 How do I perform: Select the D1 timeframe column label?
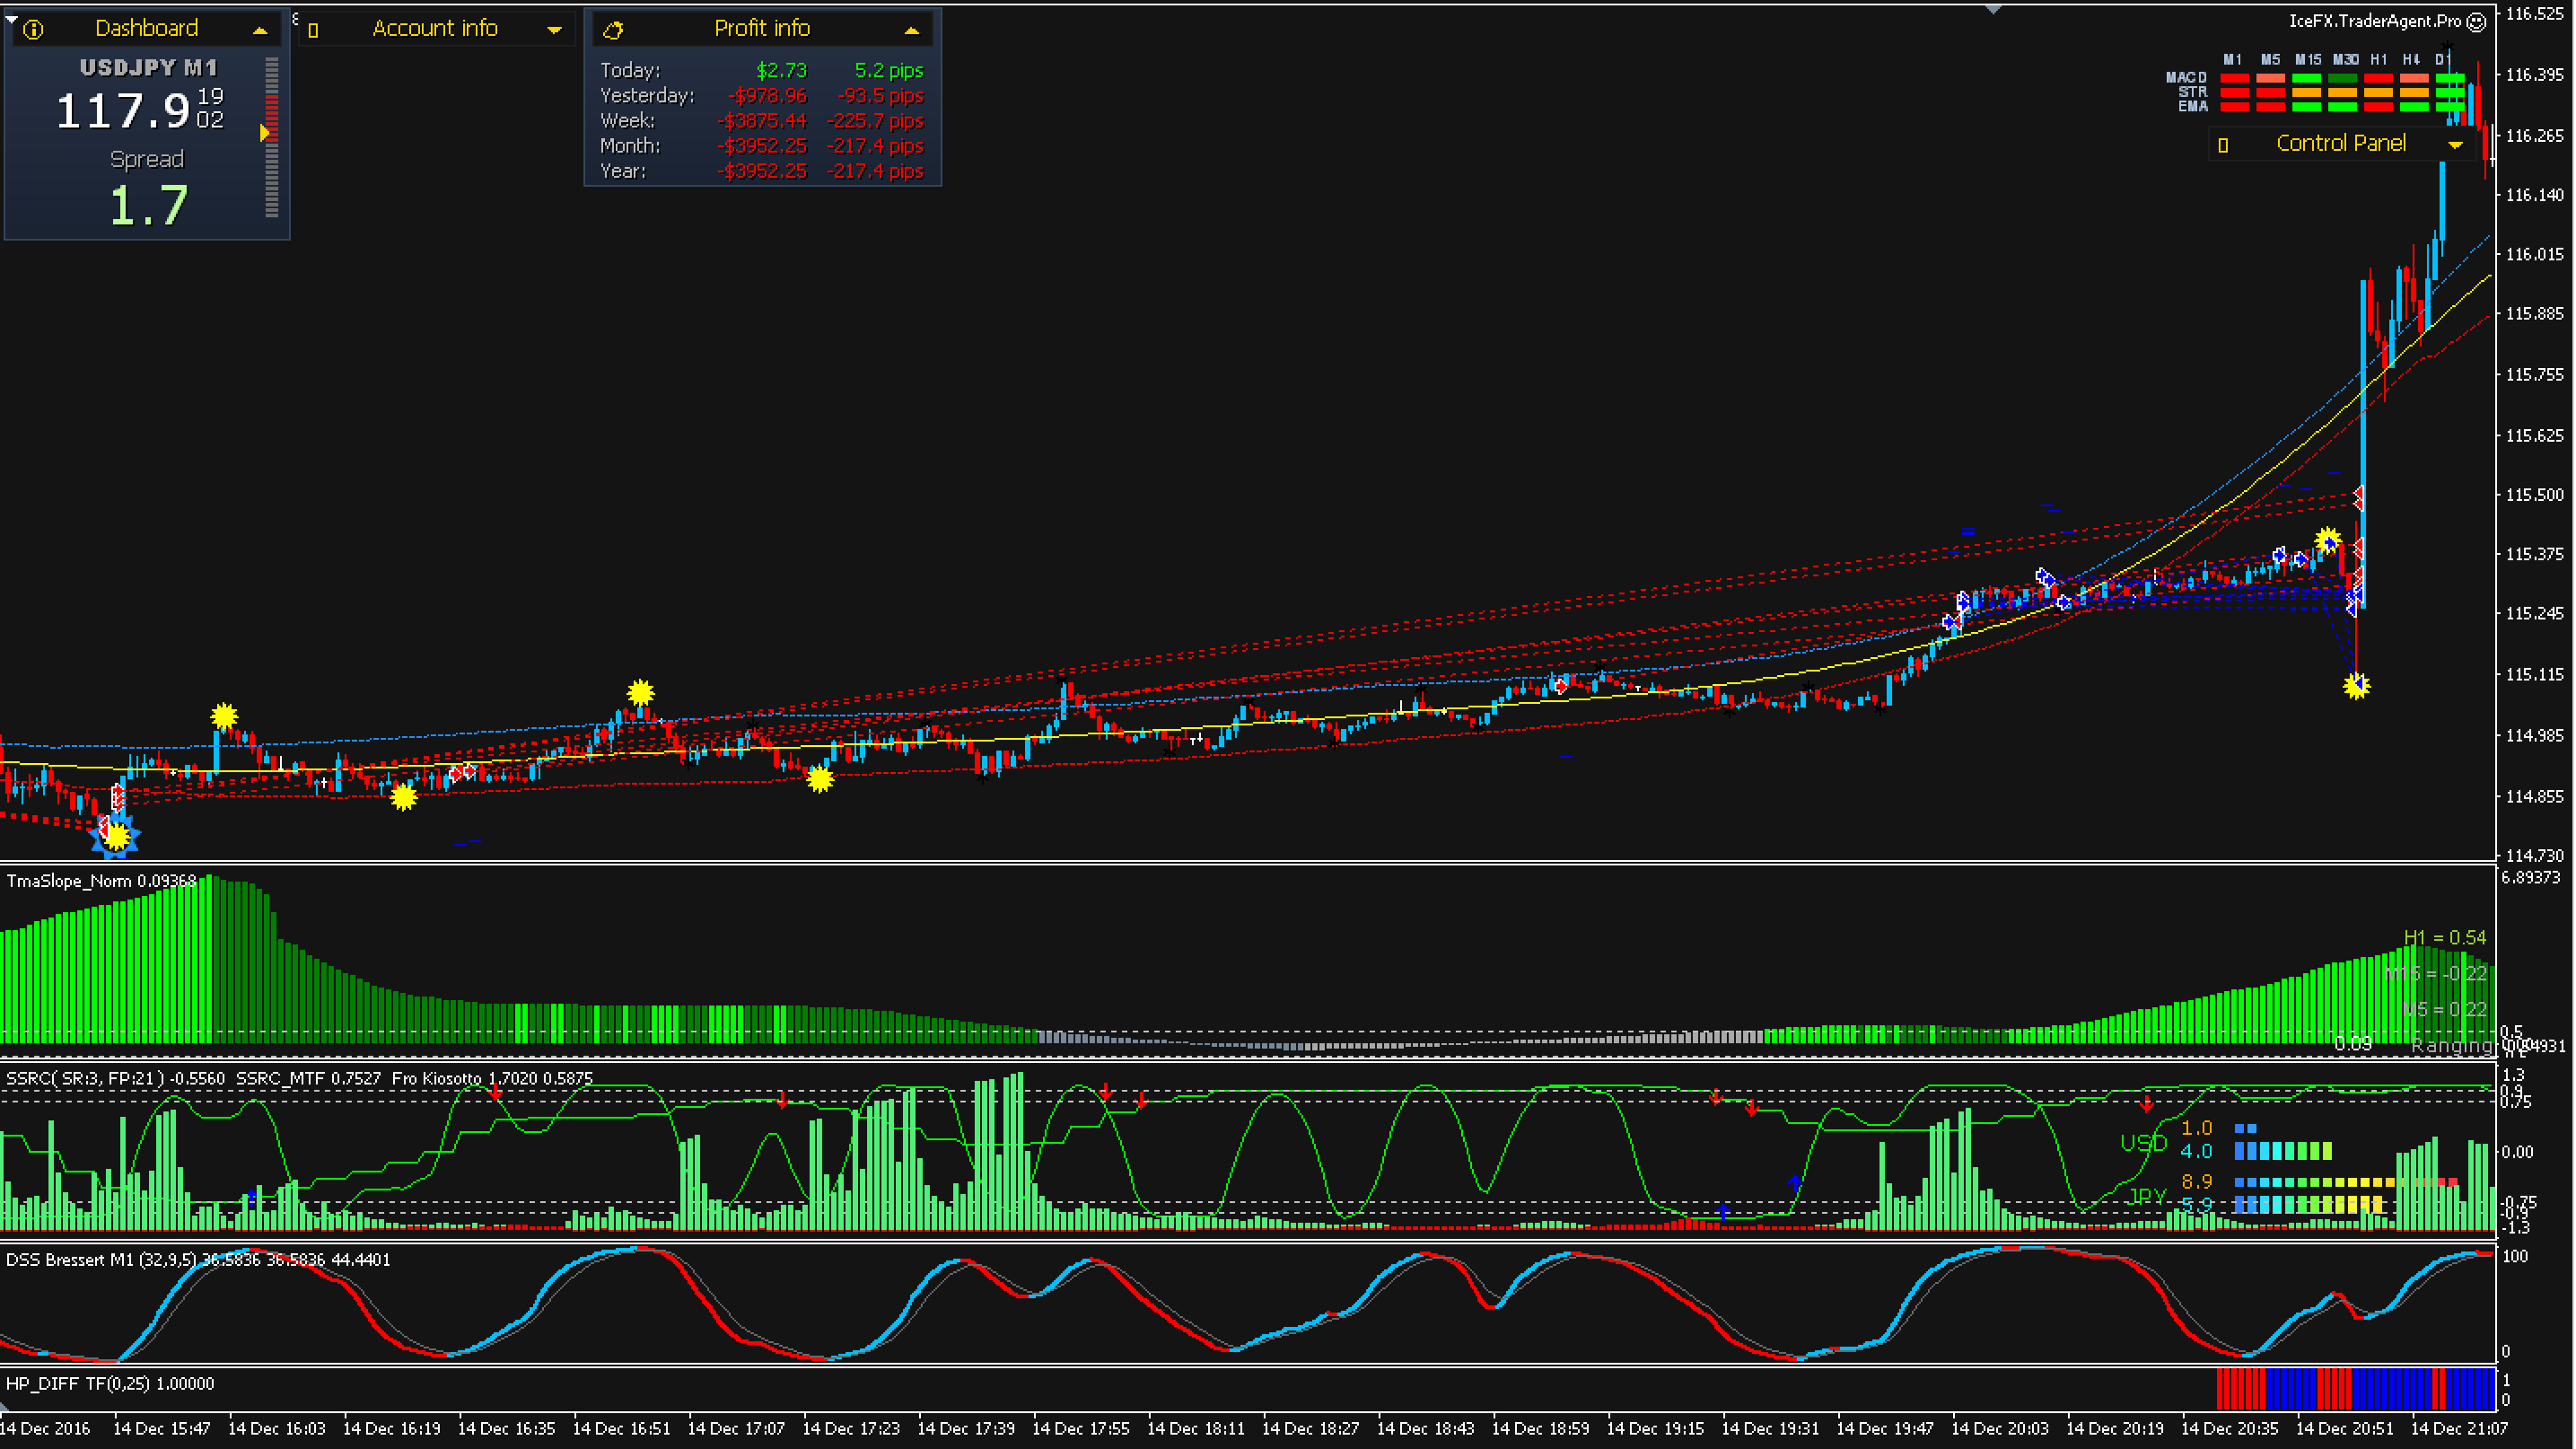pos(2443,60)
